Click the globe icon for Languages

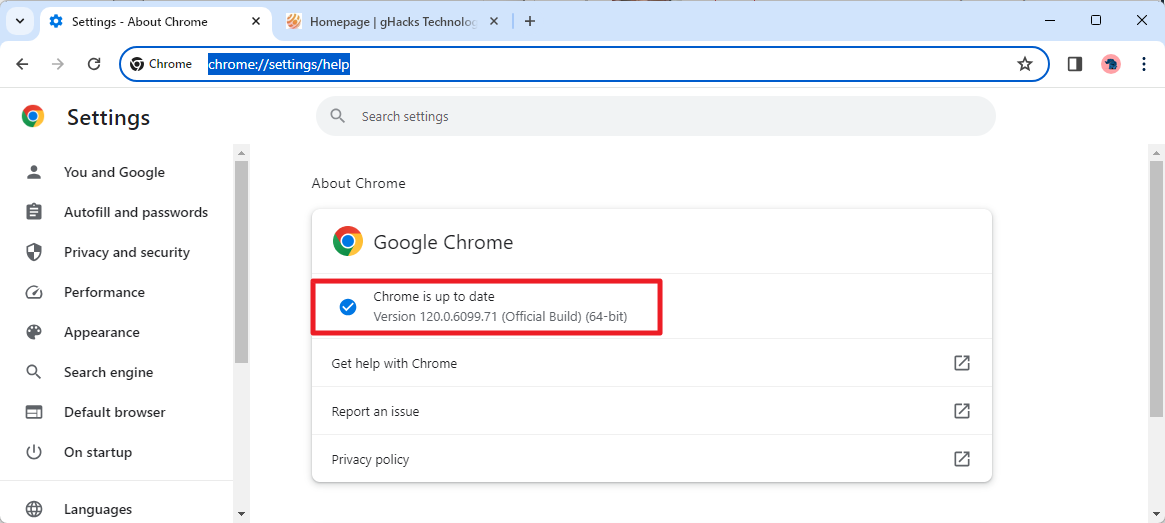34,509
